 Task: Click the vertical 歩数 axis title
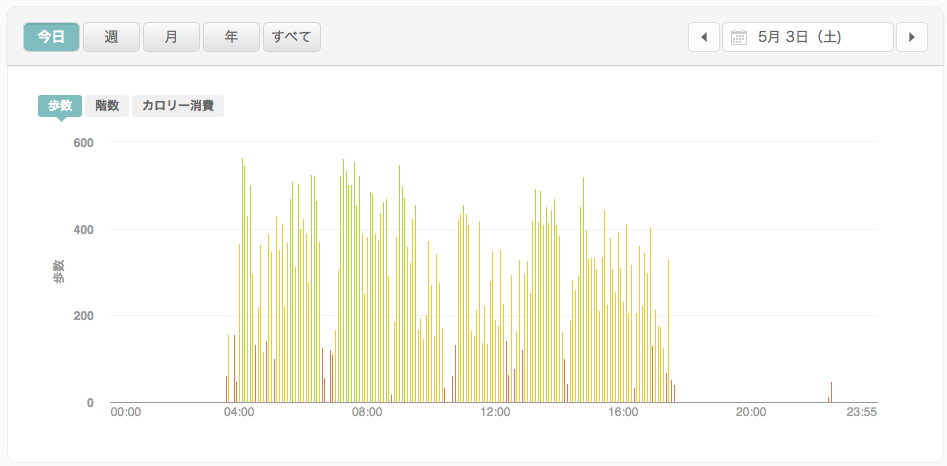coord(59,272)
